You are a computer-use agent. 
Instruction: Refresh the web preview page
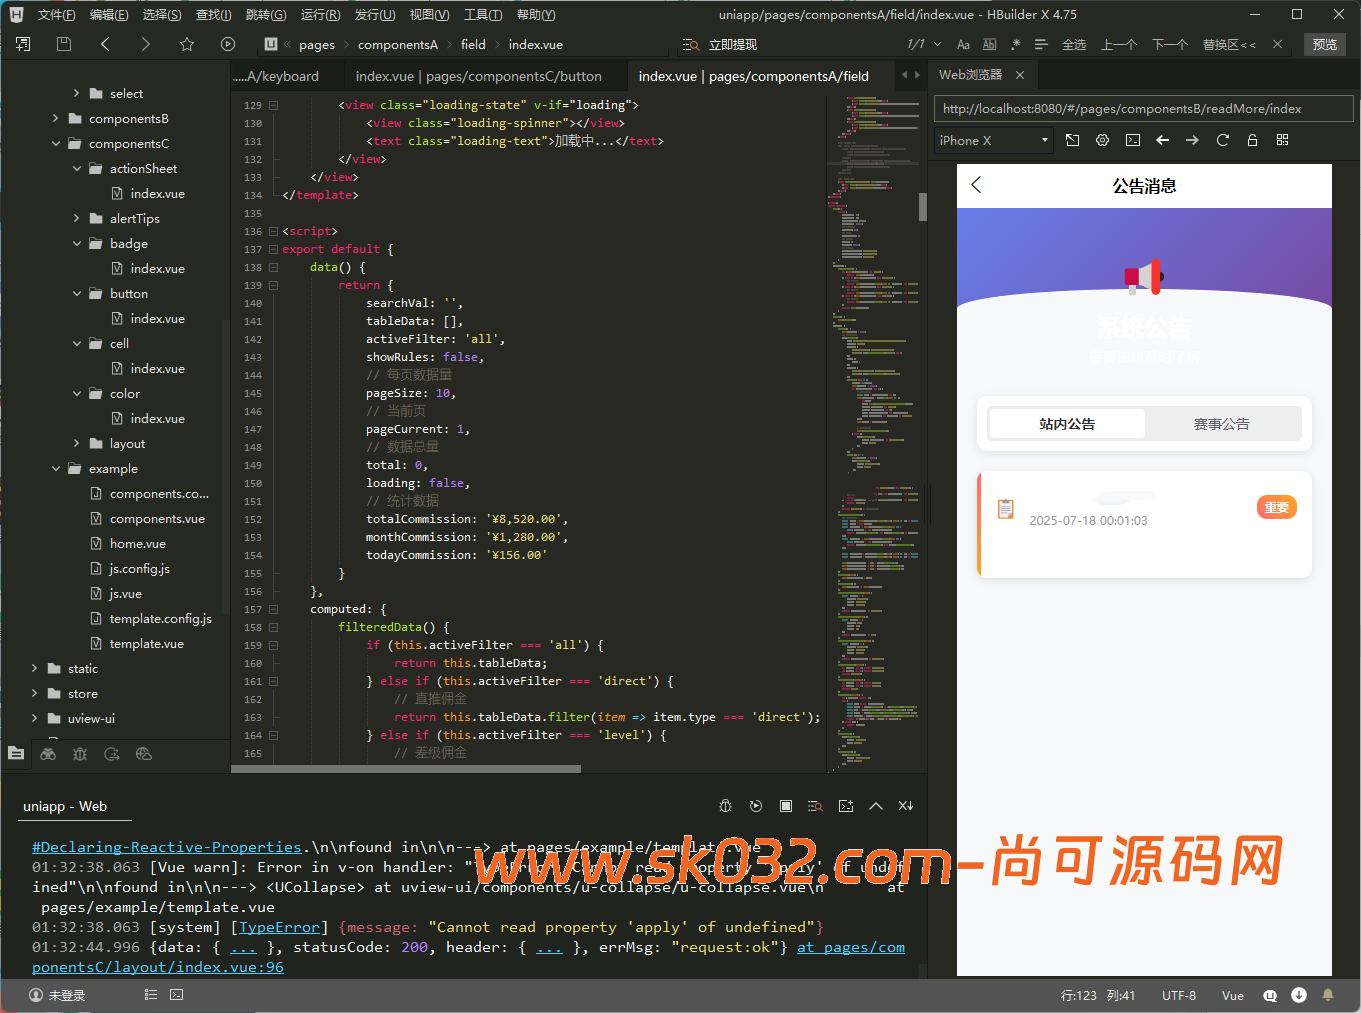[x=1222, y=140]
